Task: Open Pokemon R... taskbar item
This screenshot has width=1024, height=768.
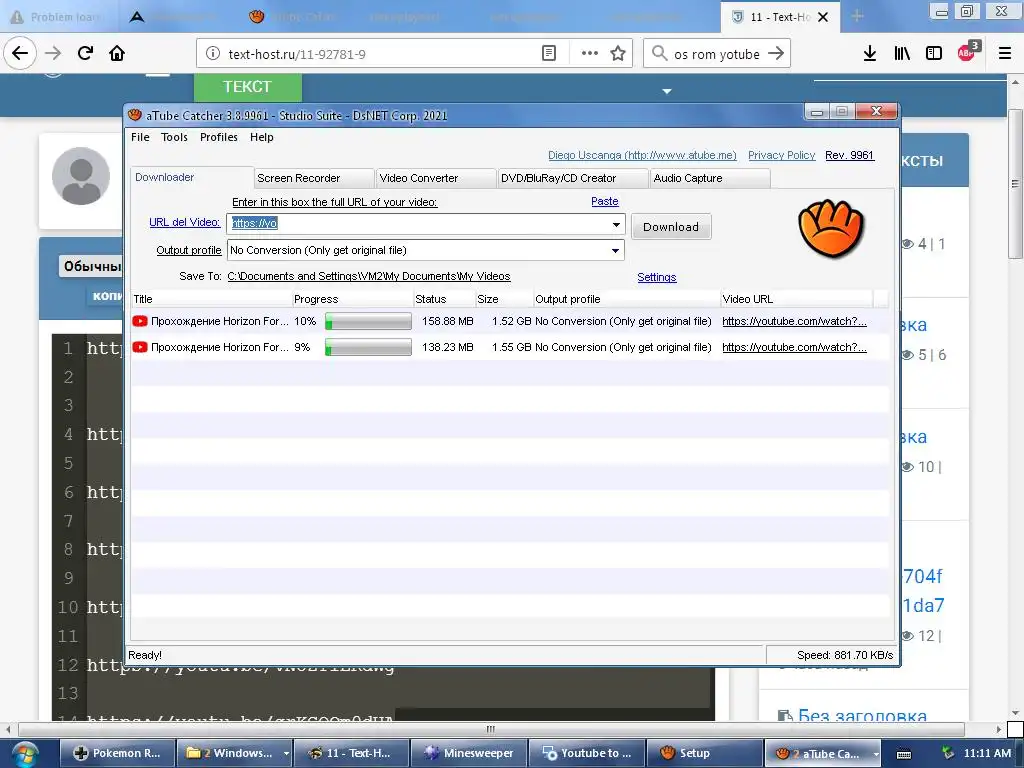Action: (118, 753)
